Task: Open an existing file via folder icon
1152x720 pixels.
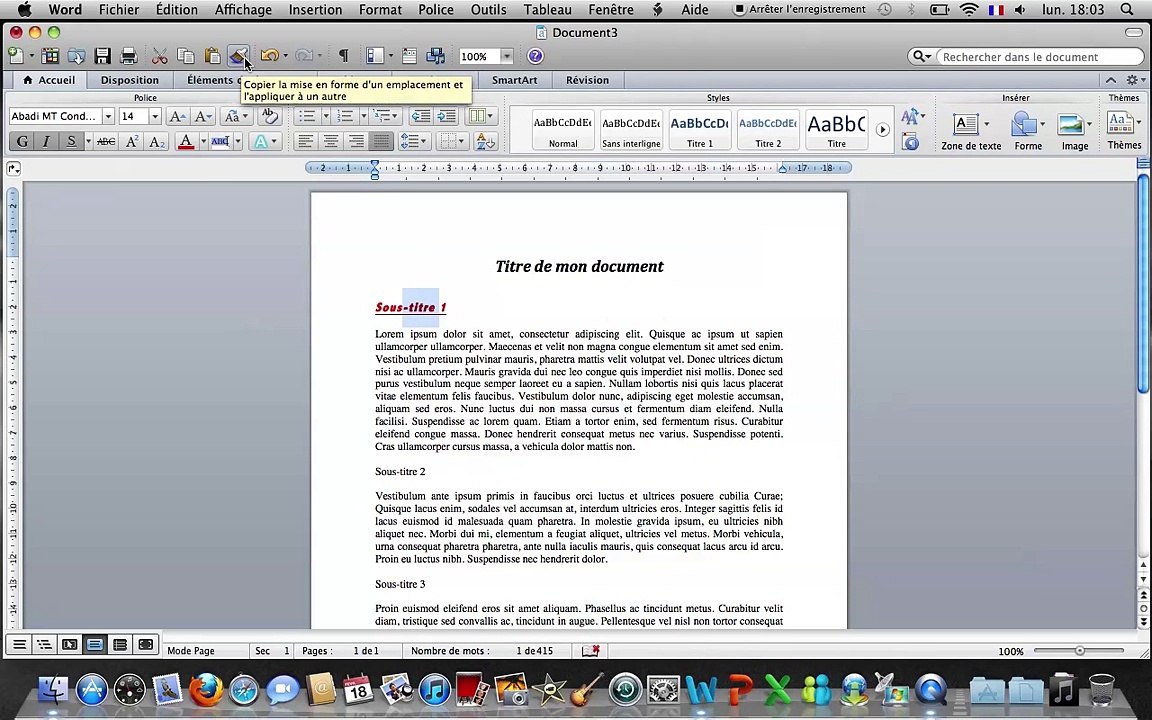Action: click(76, 56)
